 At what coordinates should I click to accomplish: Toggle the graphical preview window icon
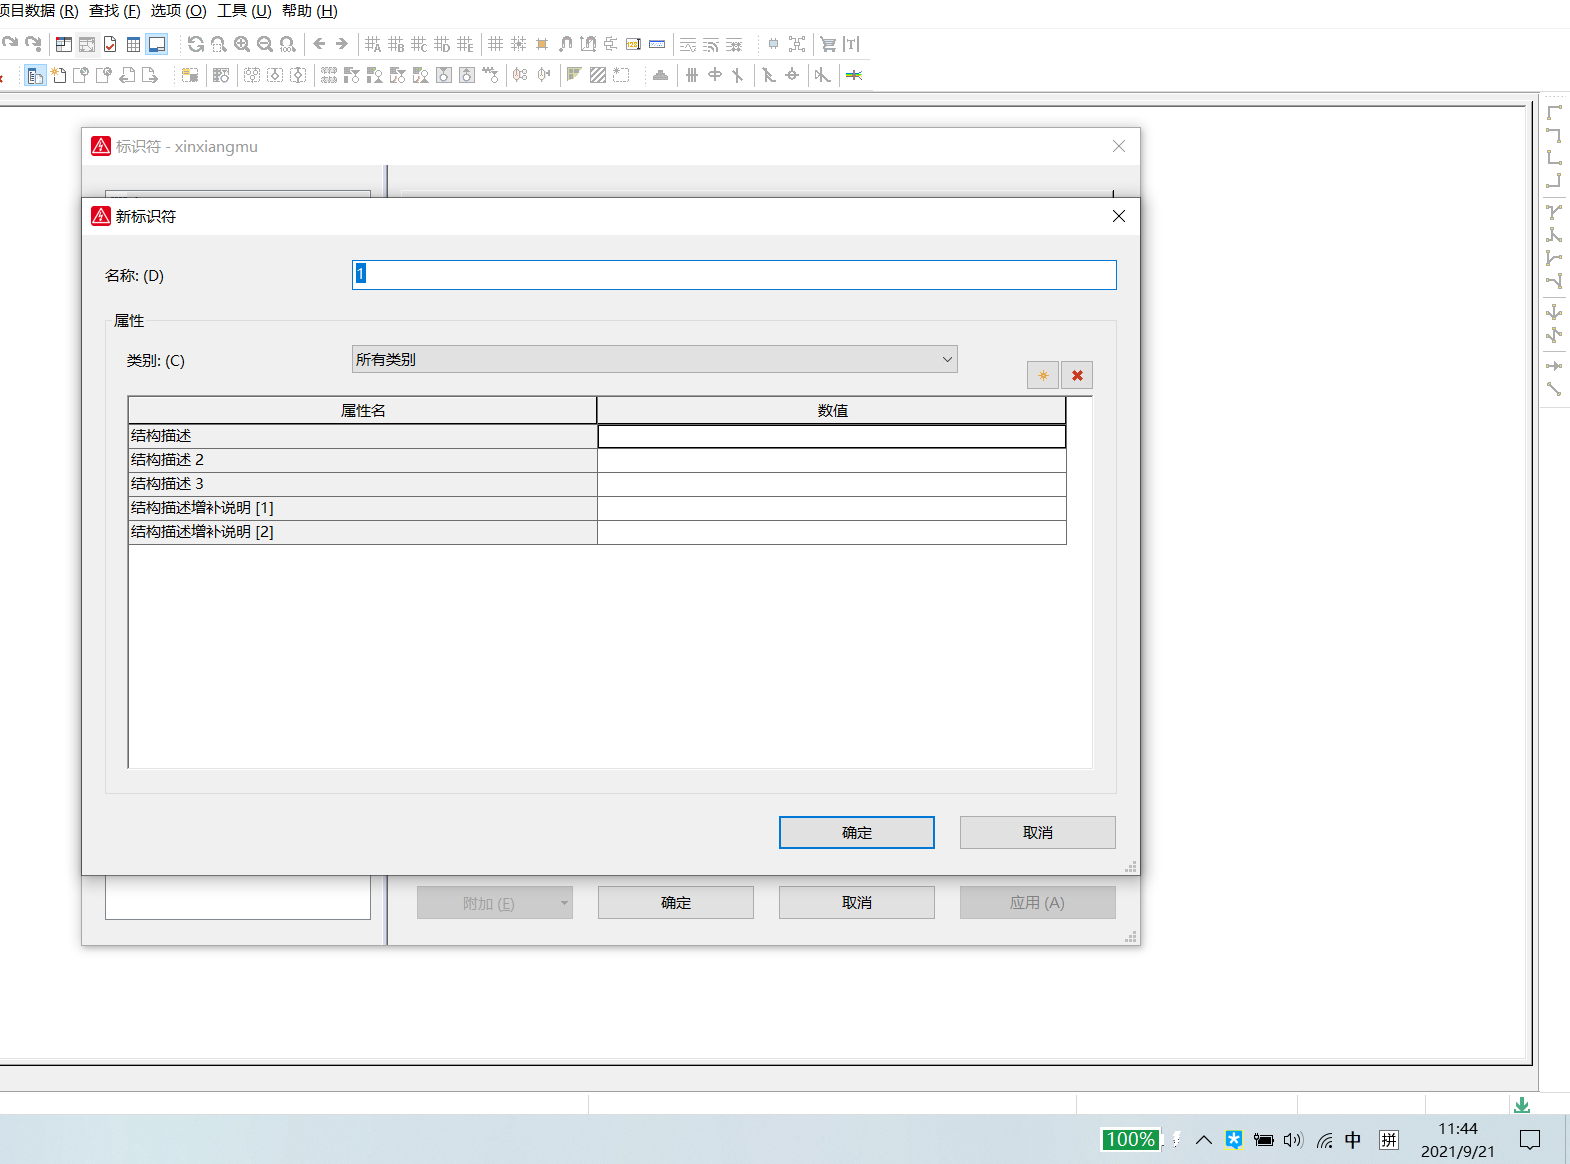[157, 44]
